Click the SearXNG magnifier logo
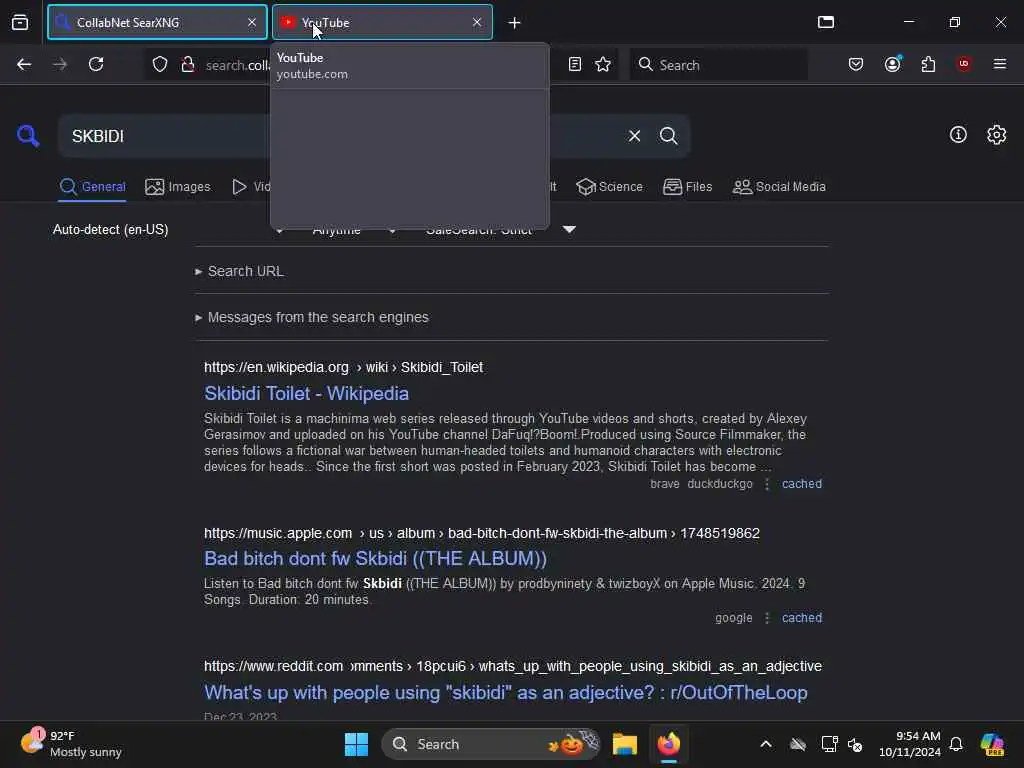The image size is (1024, 768). [x=28, y=136]
